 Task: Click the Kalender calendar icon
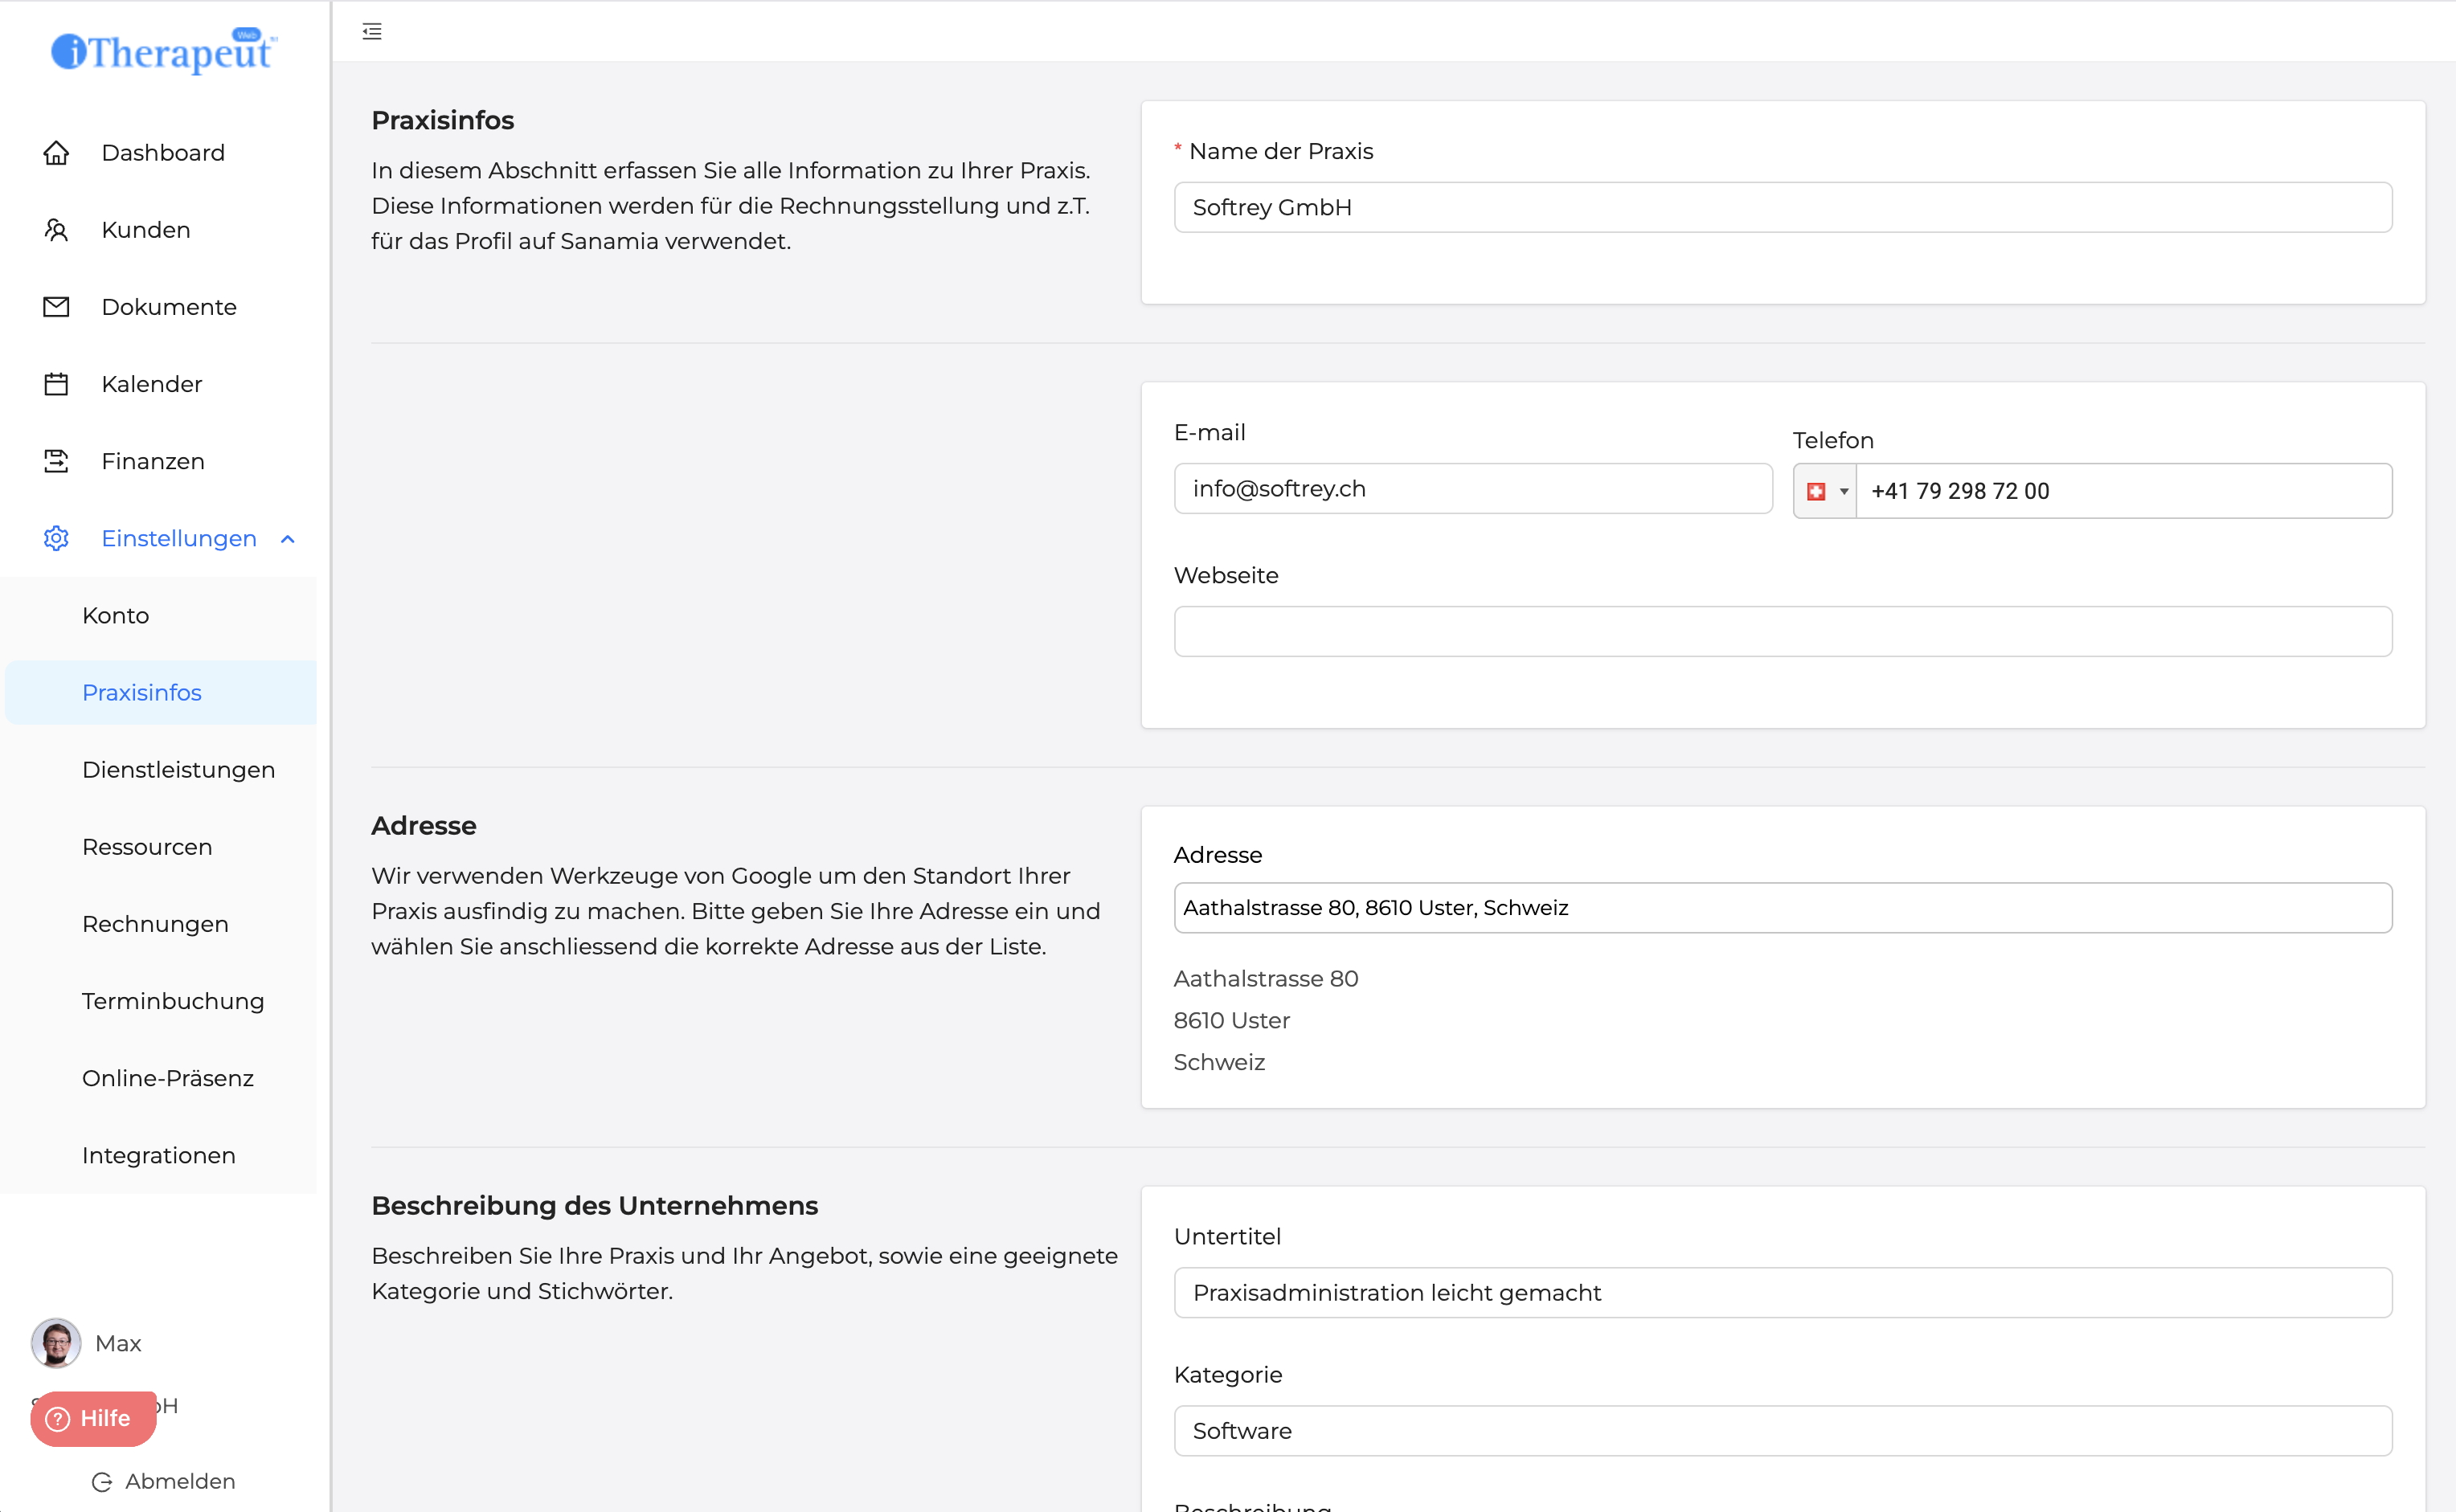56,384
